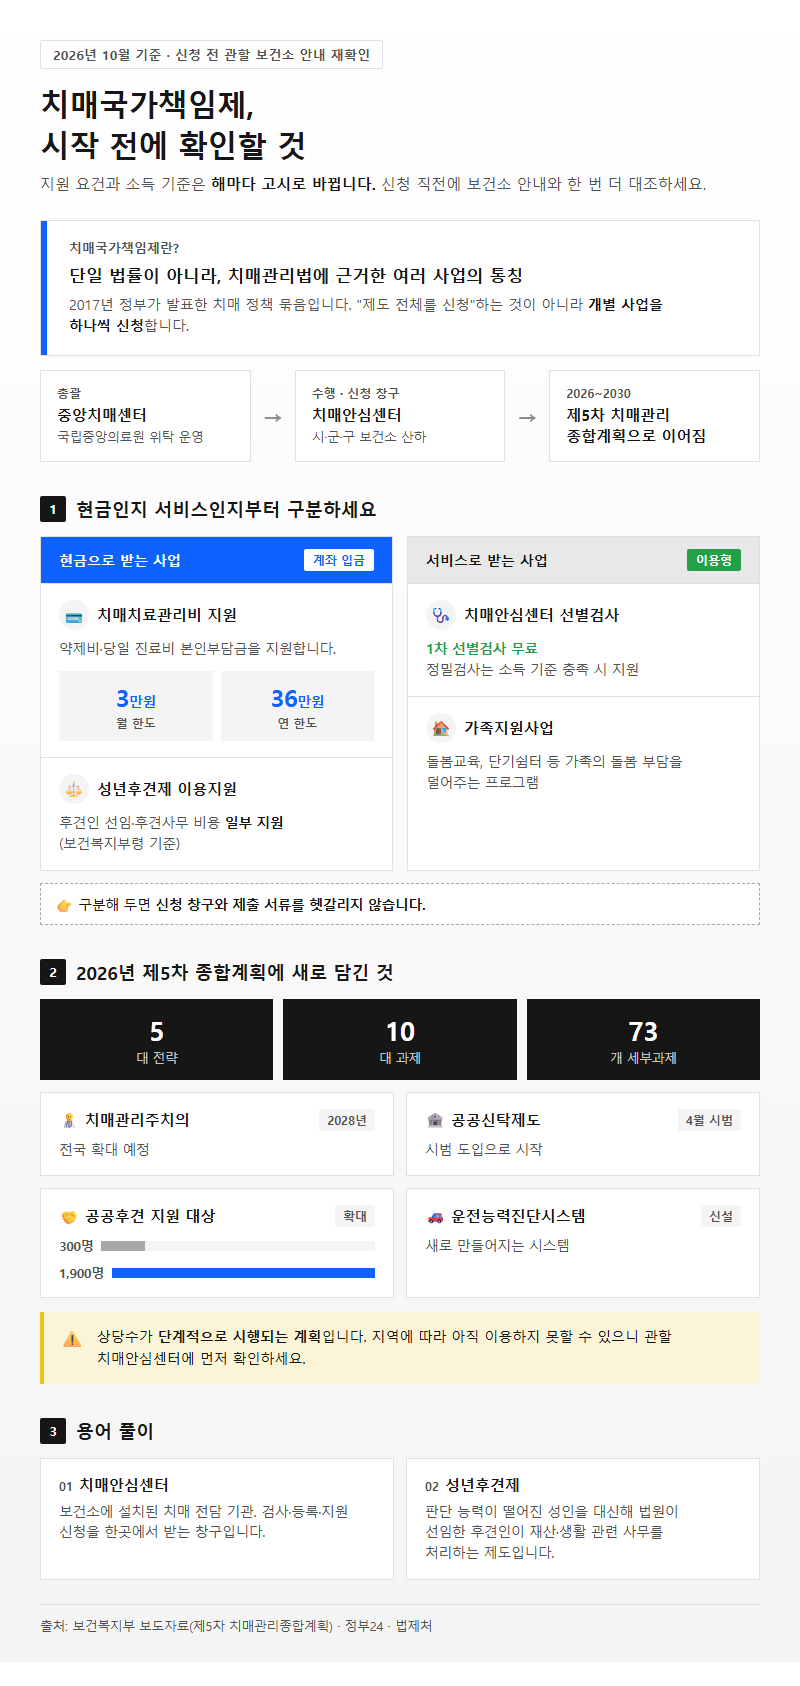
Task: Click the text 전국 확대 예정
Action: 104,1149
